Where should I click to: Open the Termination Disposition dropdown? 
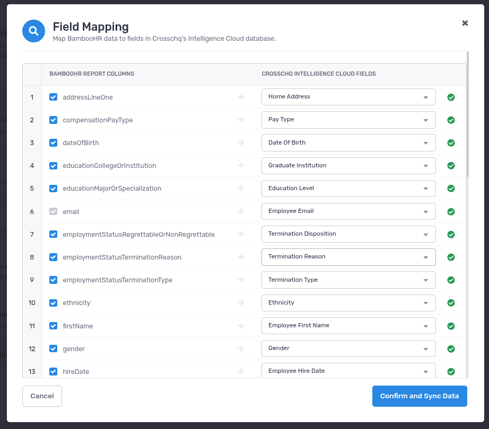(348, 234)
